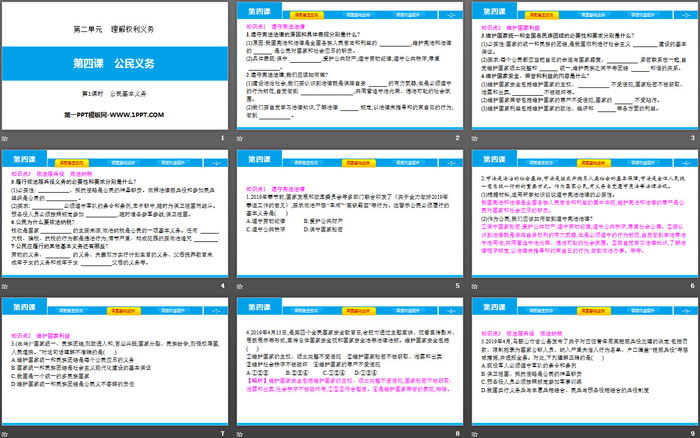Click the animation star icon under slide 6
700x438 pixels.
[475, 286]
